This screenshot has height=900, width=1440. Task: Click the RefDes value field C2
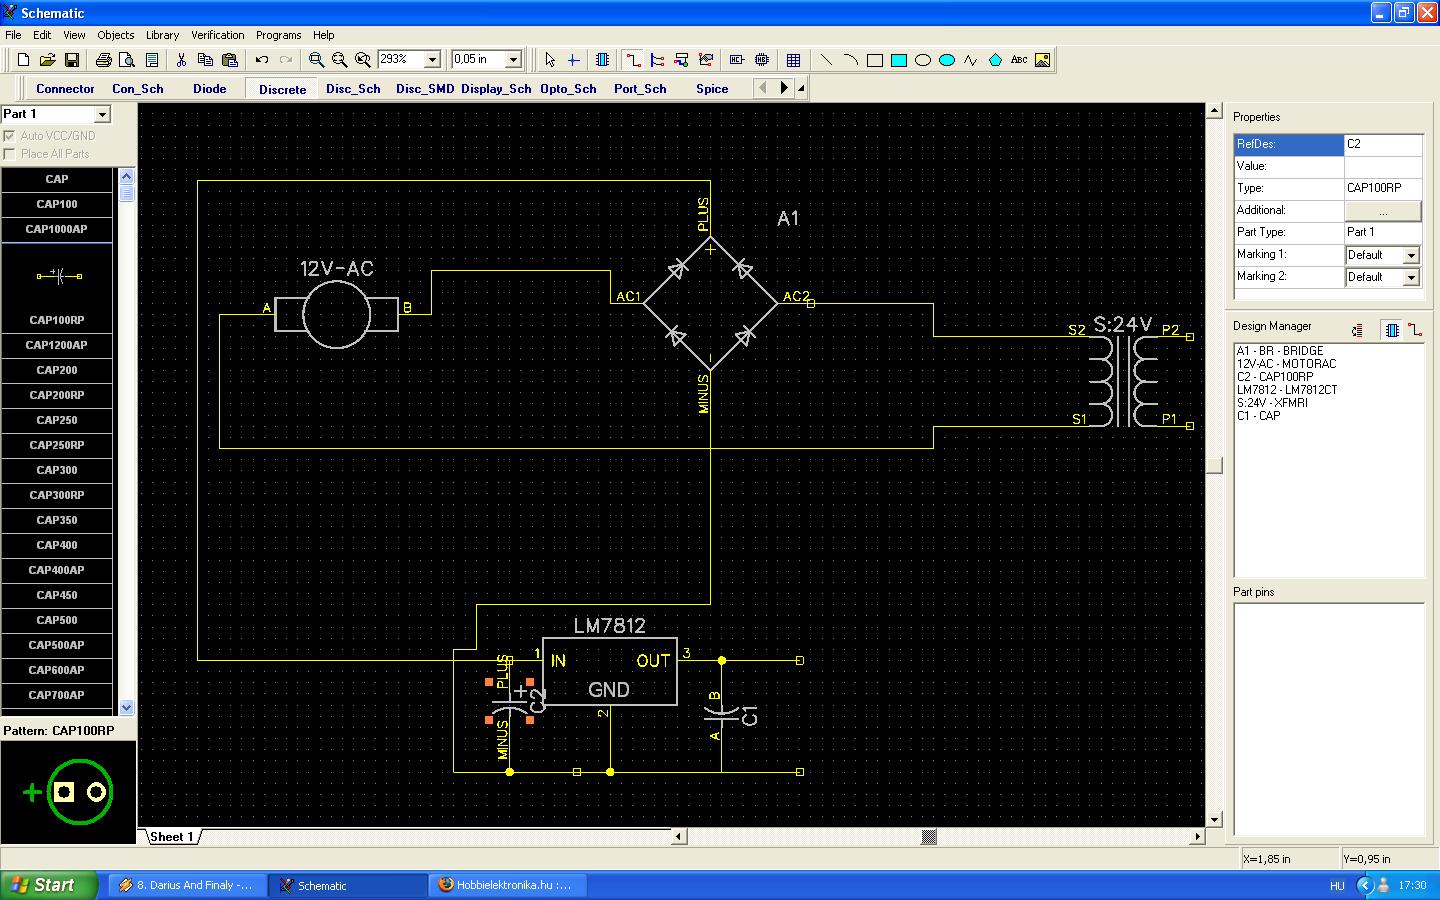tap(1383, 145)
